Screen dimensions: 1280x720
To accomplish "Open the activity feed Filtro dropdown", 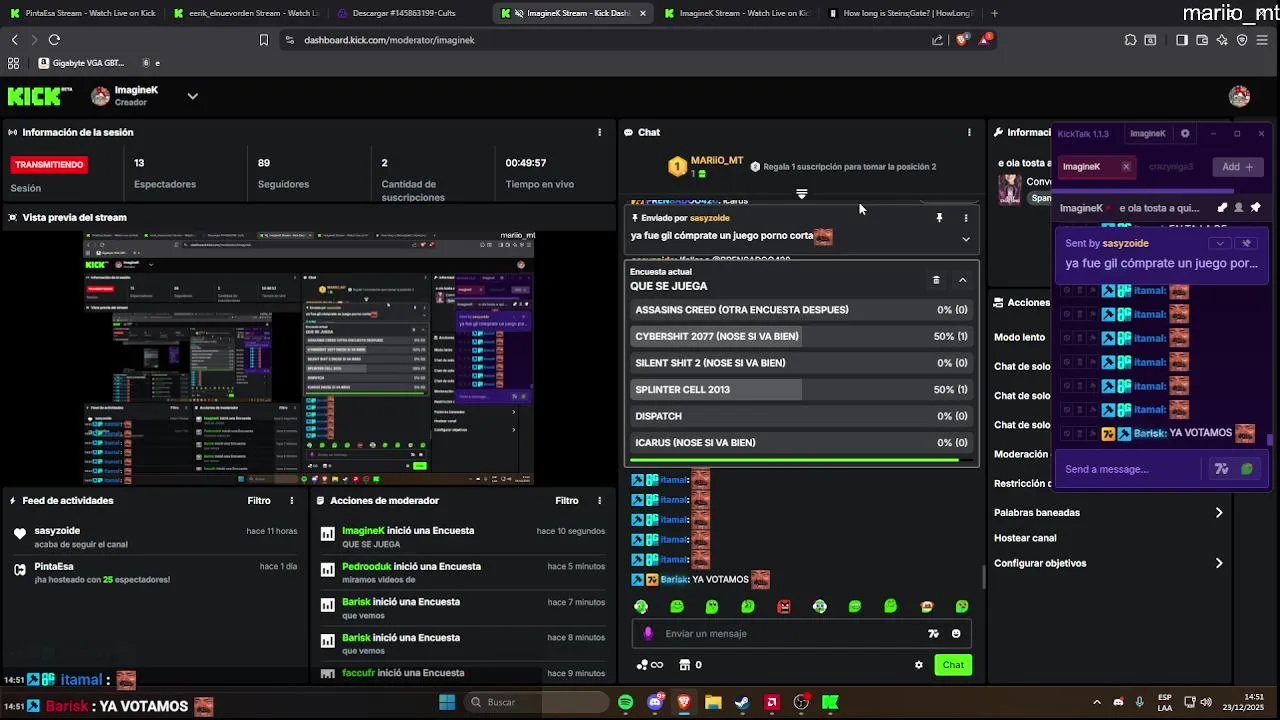I will 259,501.
